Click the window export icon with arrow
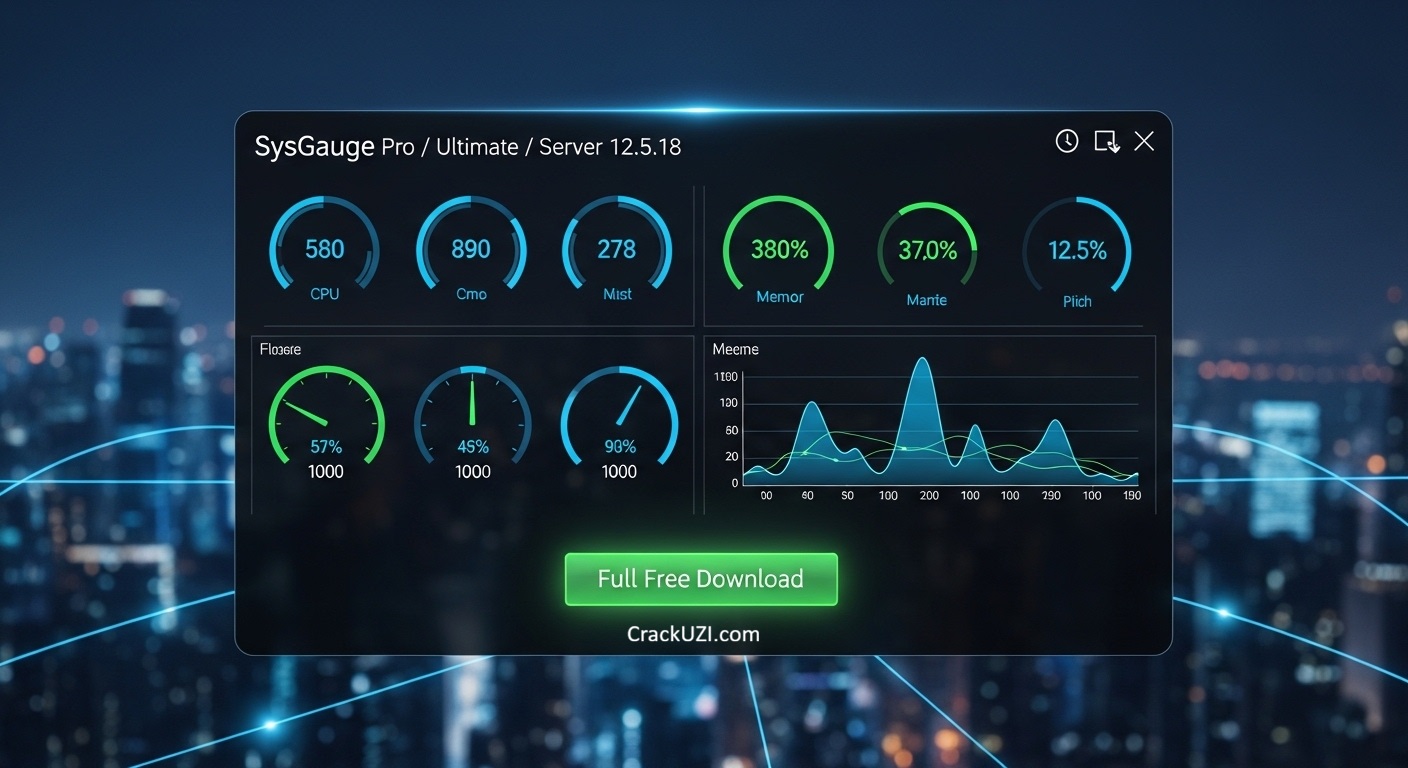 point(1106,141)
